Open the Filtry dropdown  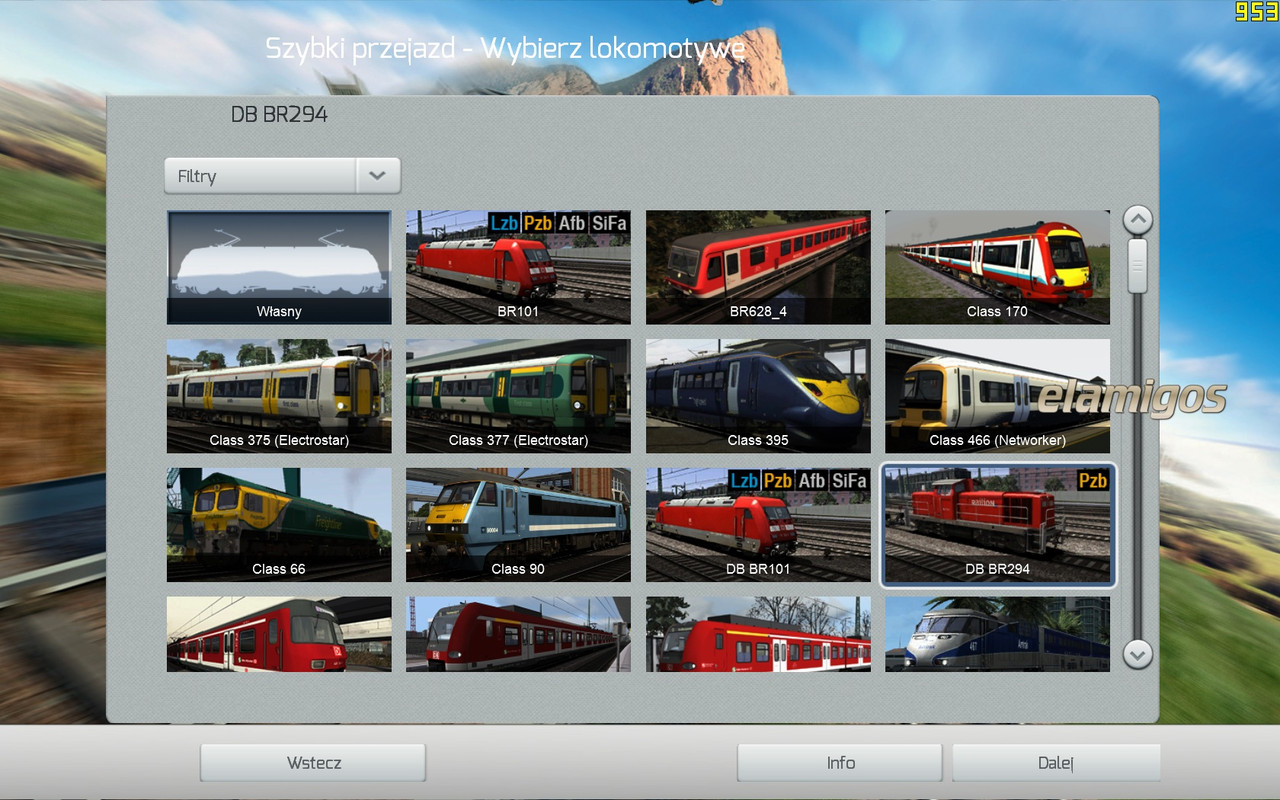[282, 176]
